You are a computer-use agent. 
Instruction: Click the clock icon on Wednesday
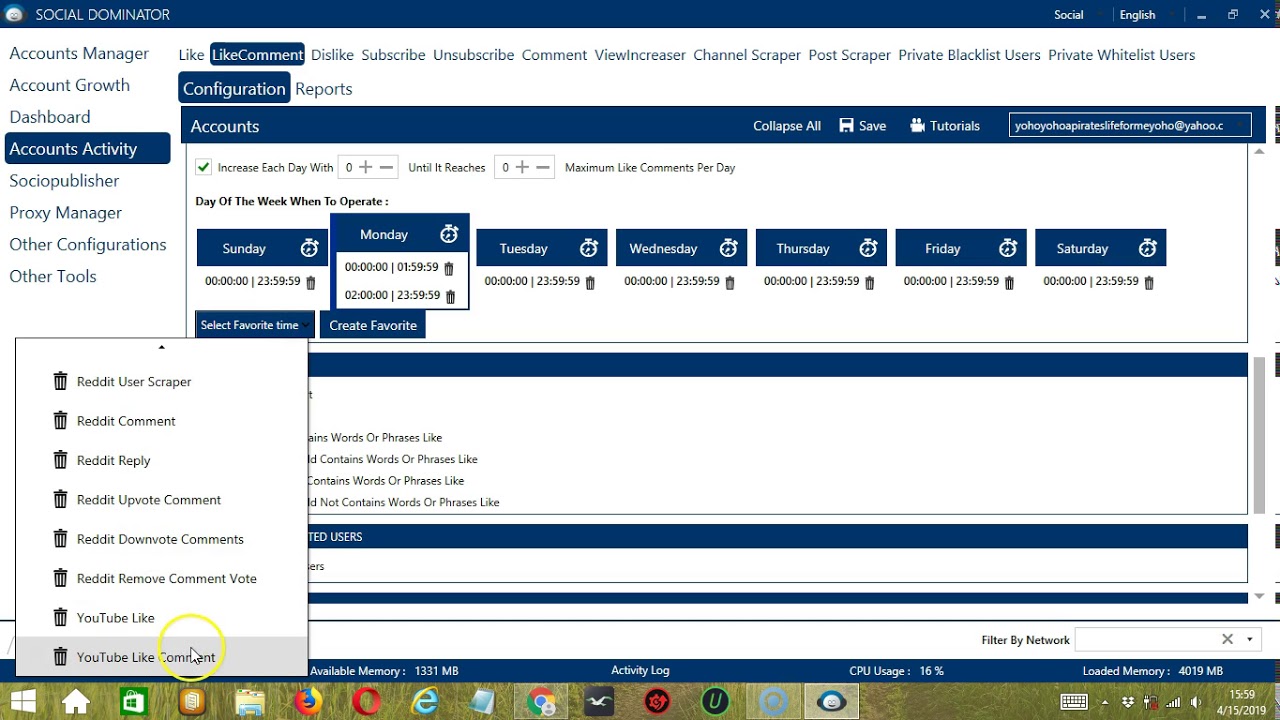(729, 248)
